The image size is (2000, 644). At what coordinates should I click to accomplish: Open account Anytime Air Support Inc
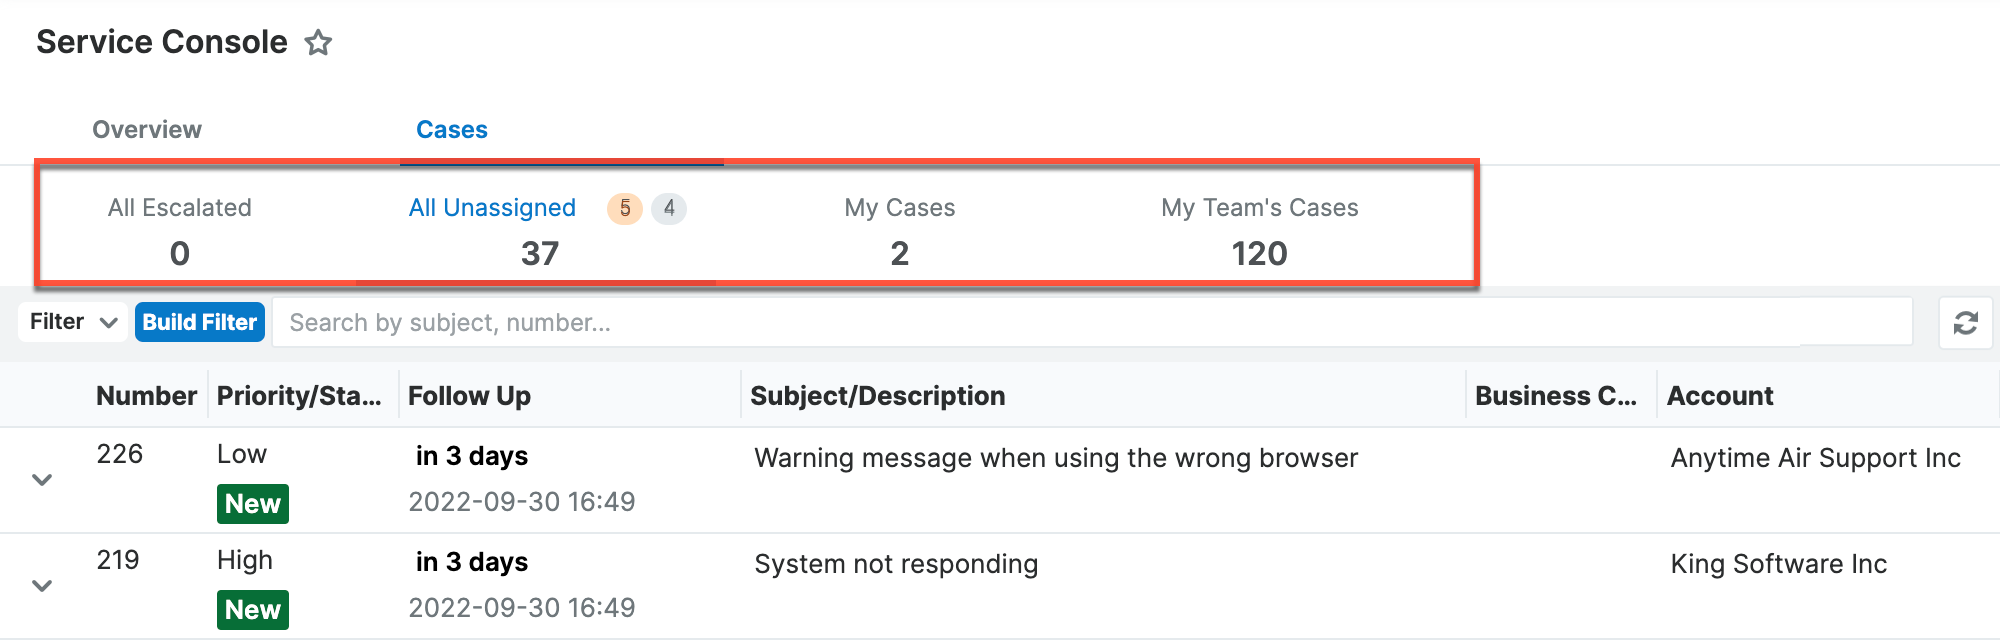1815,458
